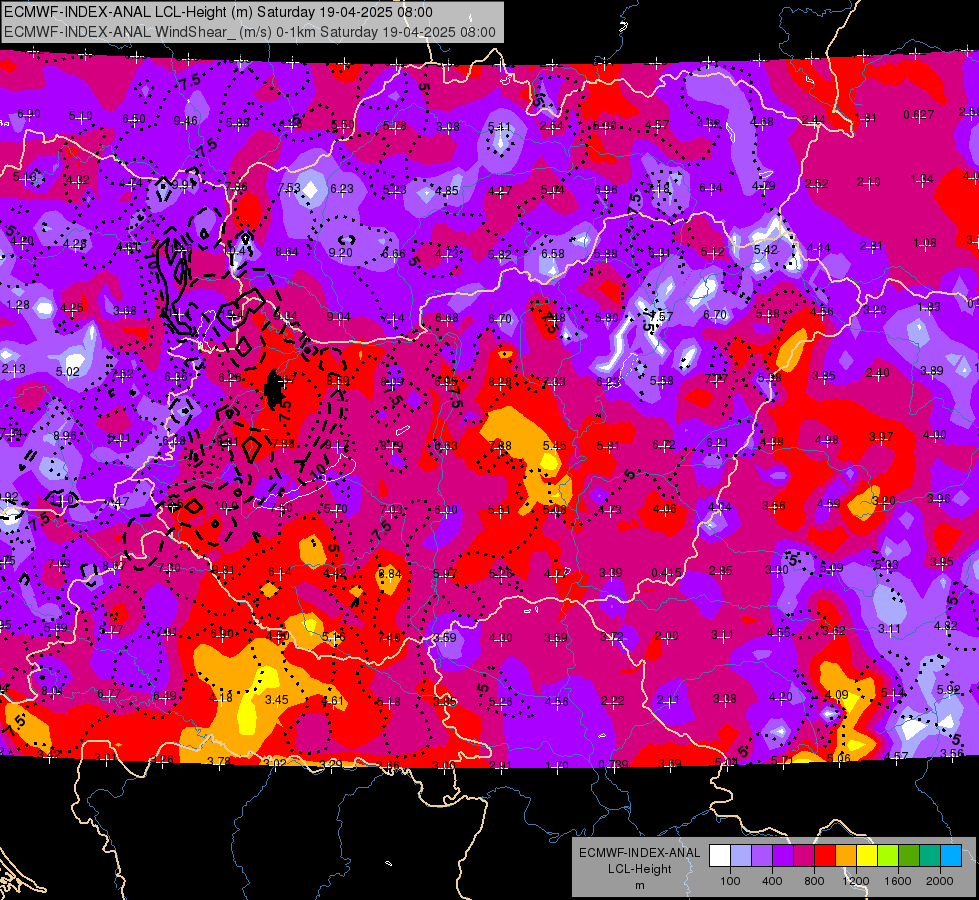The width and height of the screenshot is (979, 900).
Task: Click the wind shear value 0.415
Action: point(666,572)
